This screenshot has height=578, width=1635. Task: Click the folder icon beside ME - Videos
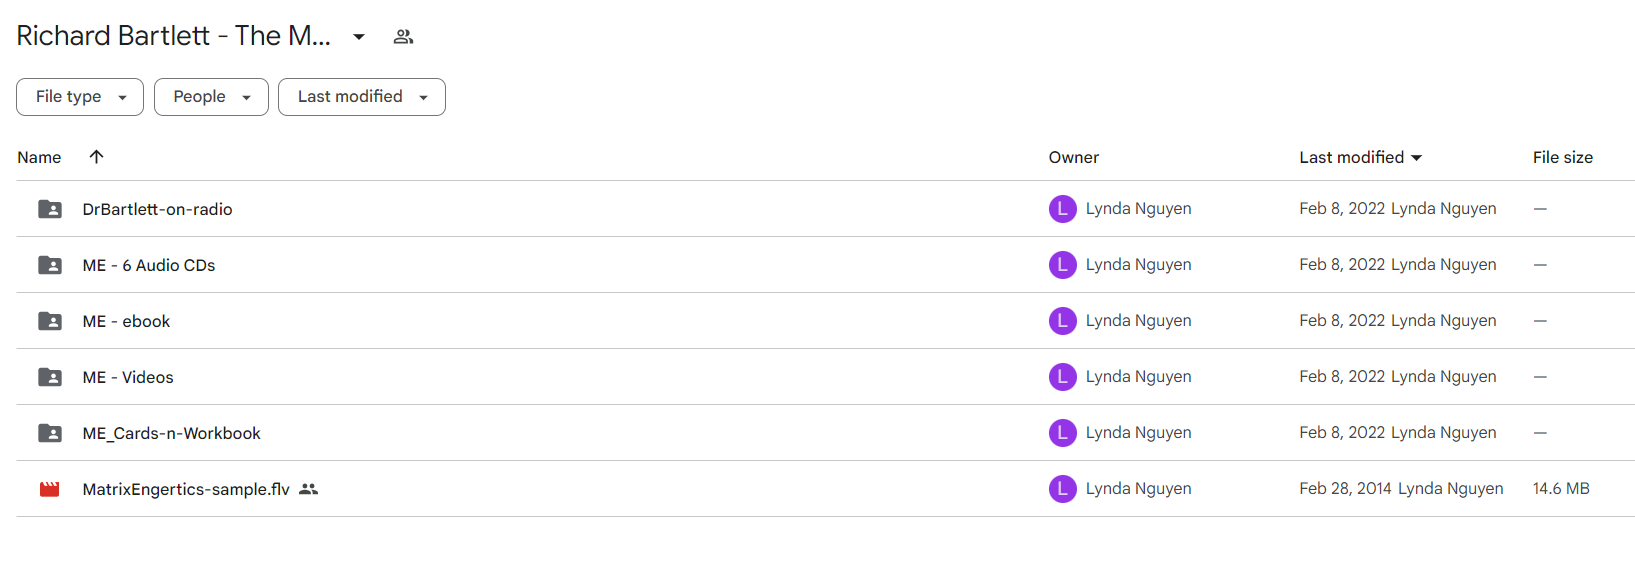[x=49, y=377]
